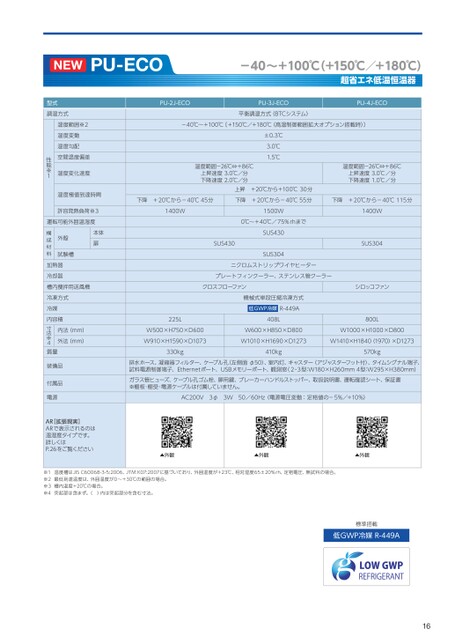Viewport: 455px width, 644px height.
Task: Click the page number 16
Action: click(426, 626)
